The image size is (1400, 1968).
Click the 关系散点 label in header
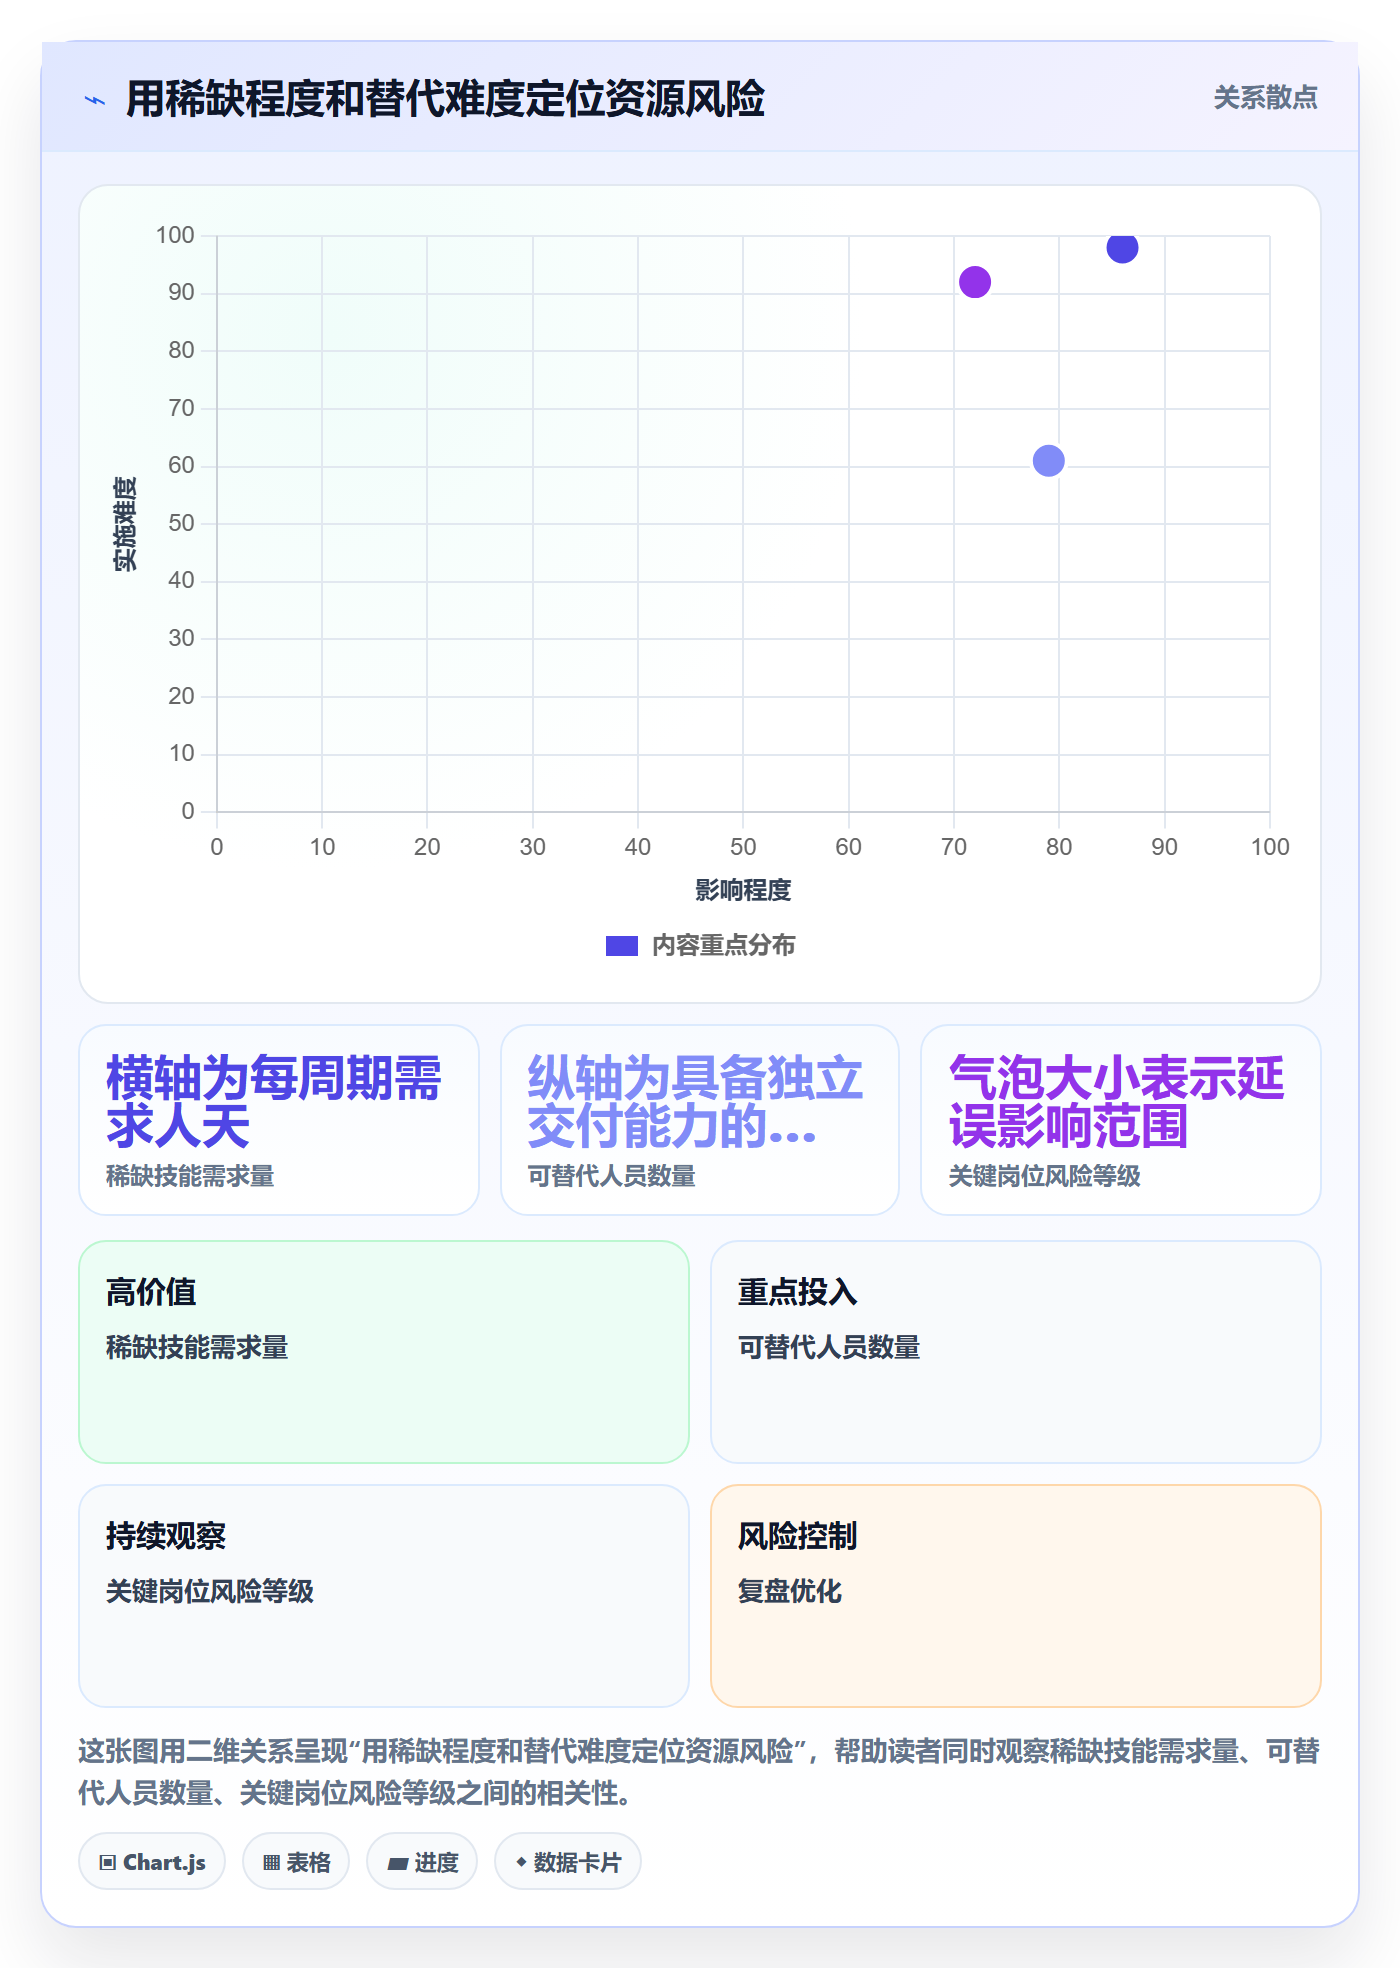click(1265, 98)
